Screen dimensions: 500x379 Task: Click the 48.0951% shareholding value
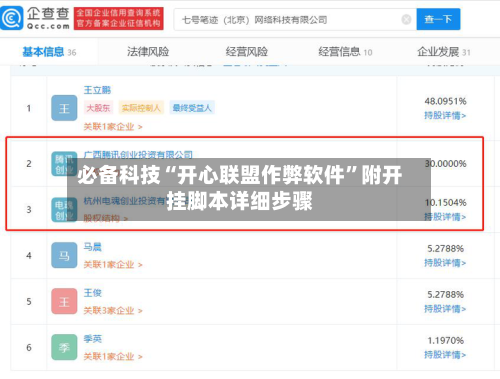(445, 101)
